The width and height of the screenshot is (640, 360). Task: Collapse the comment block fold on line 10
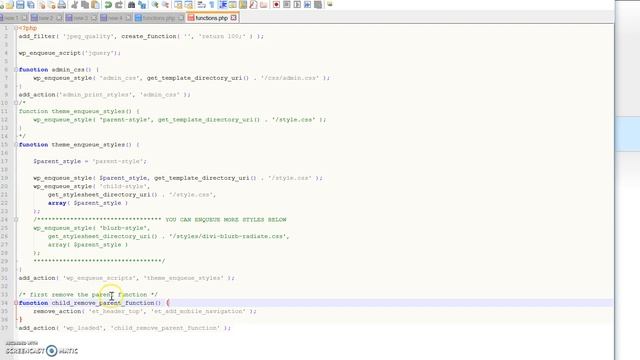click(16, 103)
